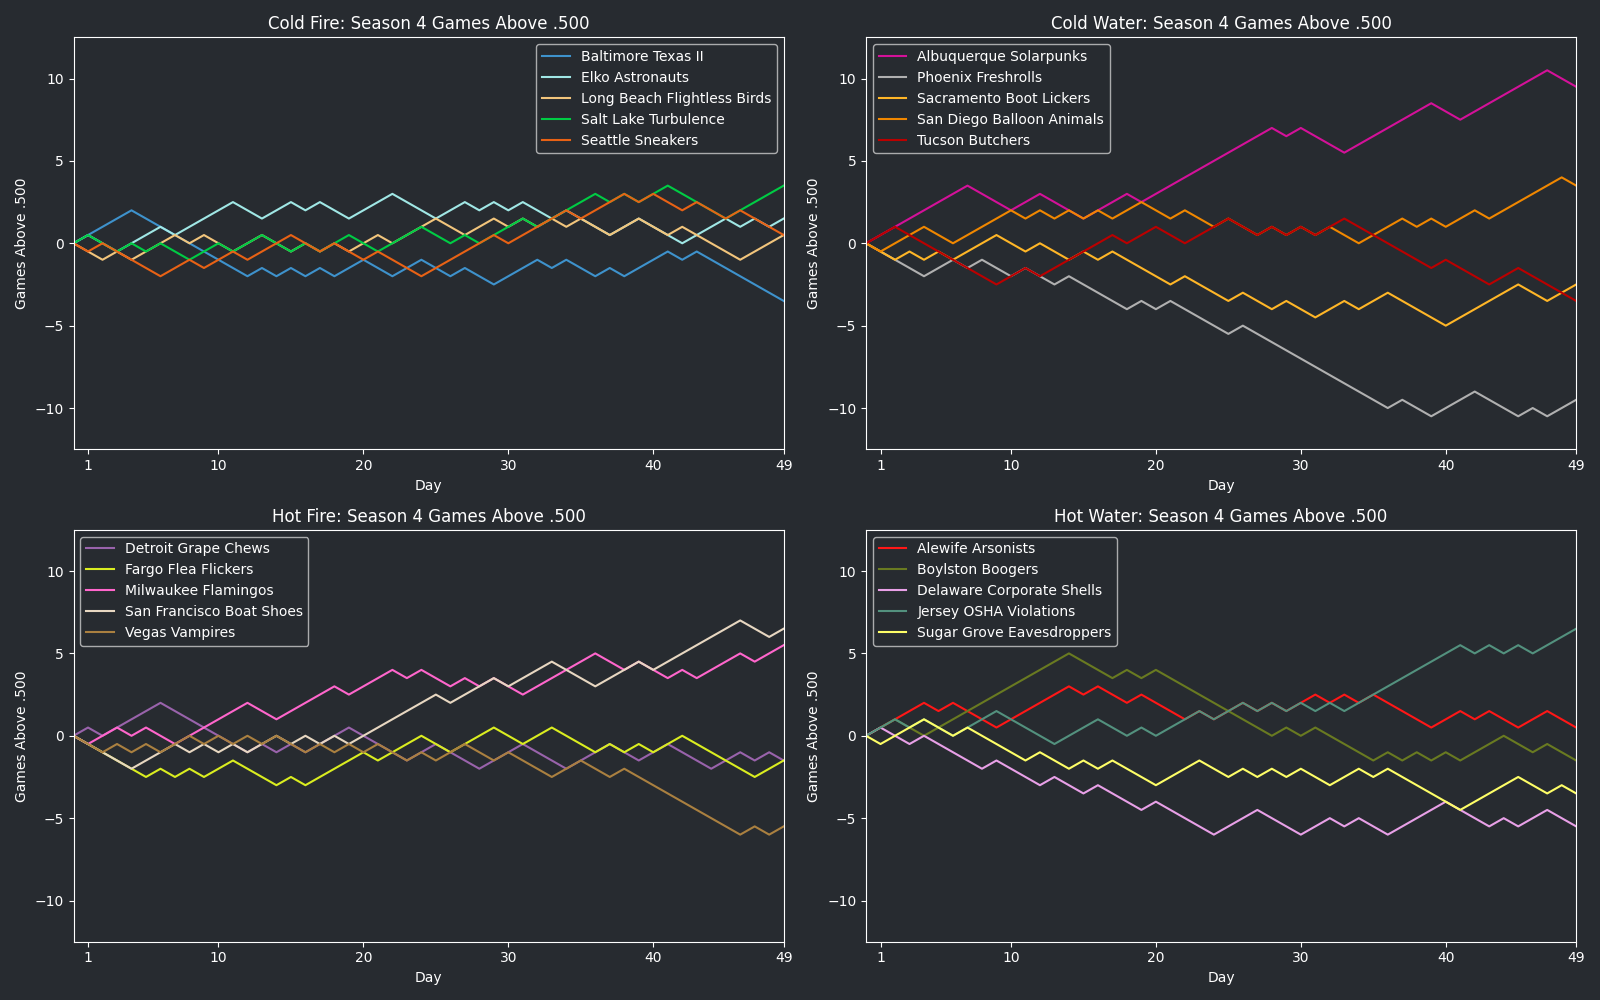The image size is (1600, 1000).
Task: Select Jersey OSHA Violations in the legend
Action: click(995, 611)
